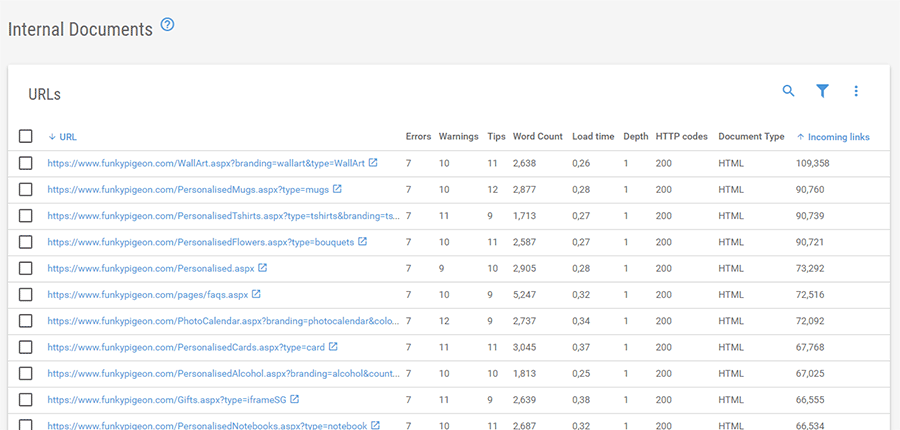This screenshot has height=430, width=900.
Task: Open the URLs filter options
Action: pyautogui.click(x=823, y=91)
